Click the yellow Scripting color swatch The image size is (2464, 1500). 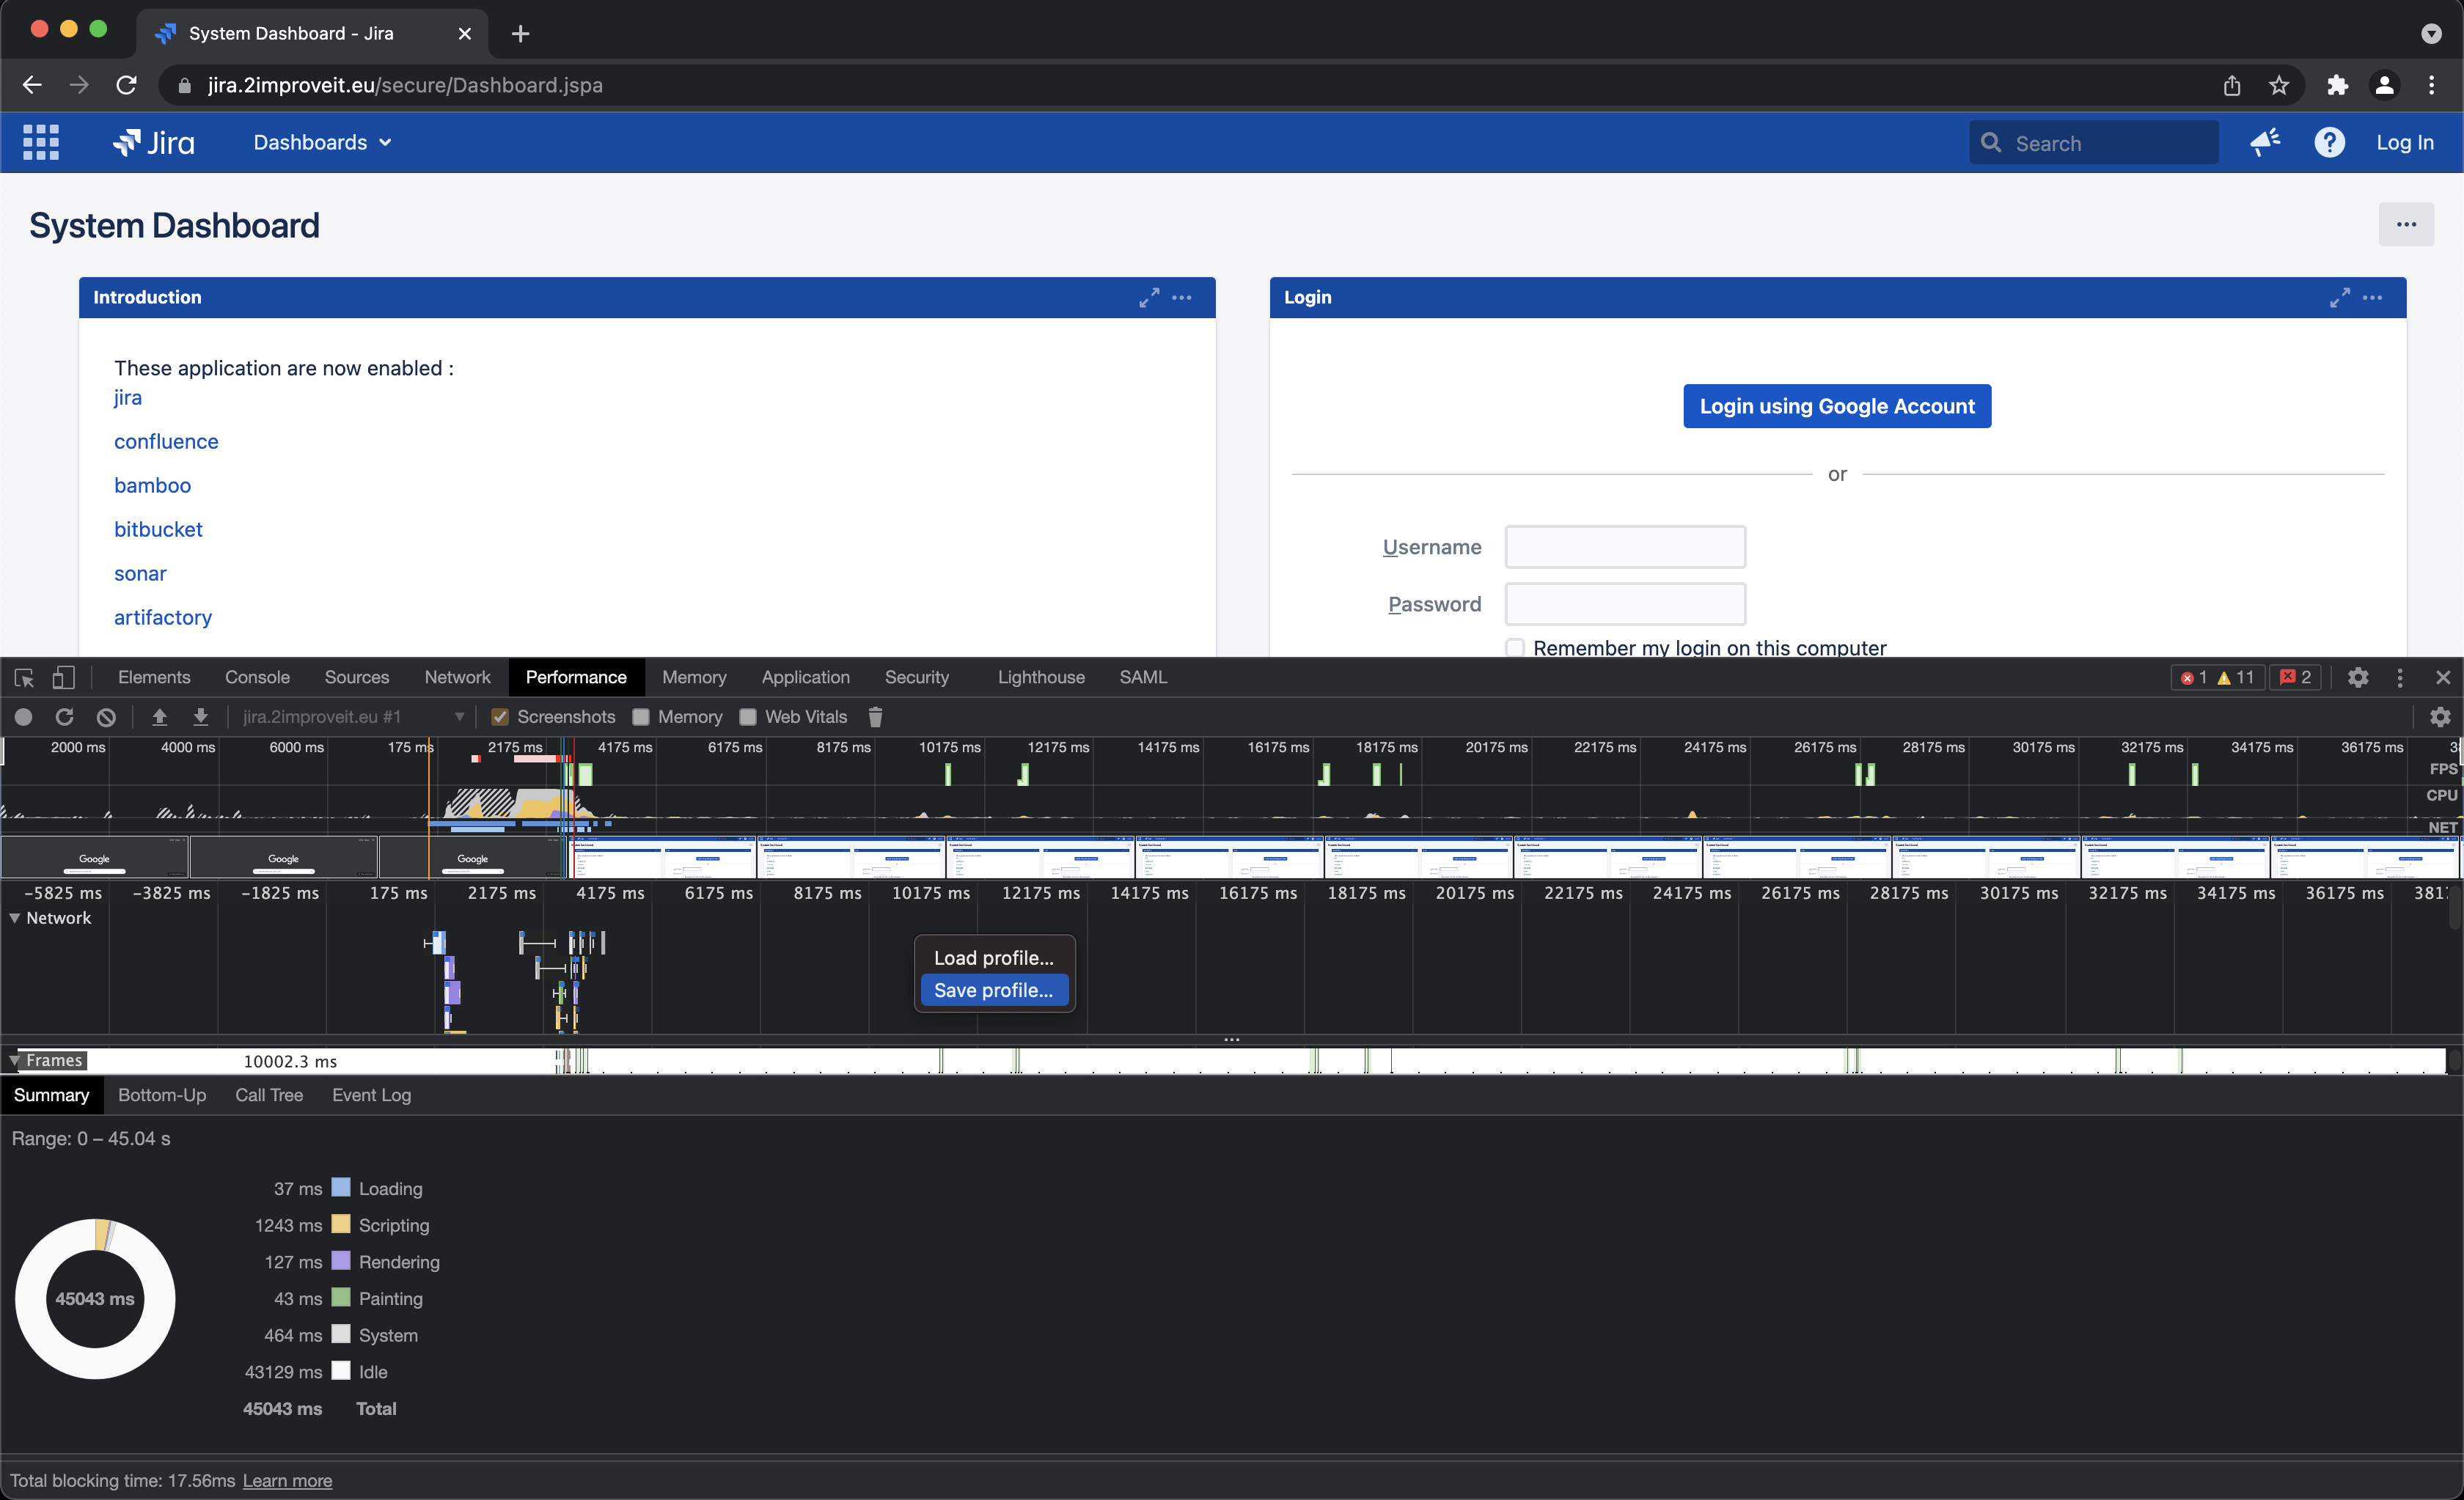click(x=341, y=1225)
